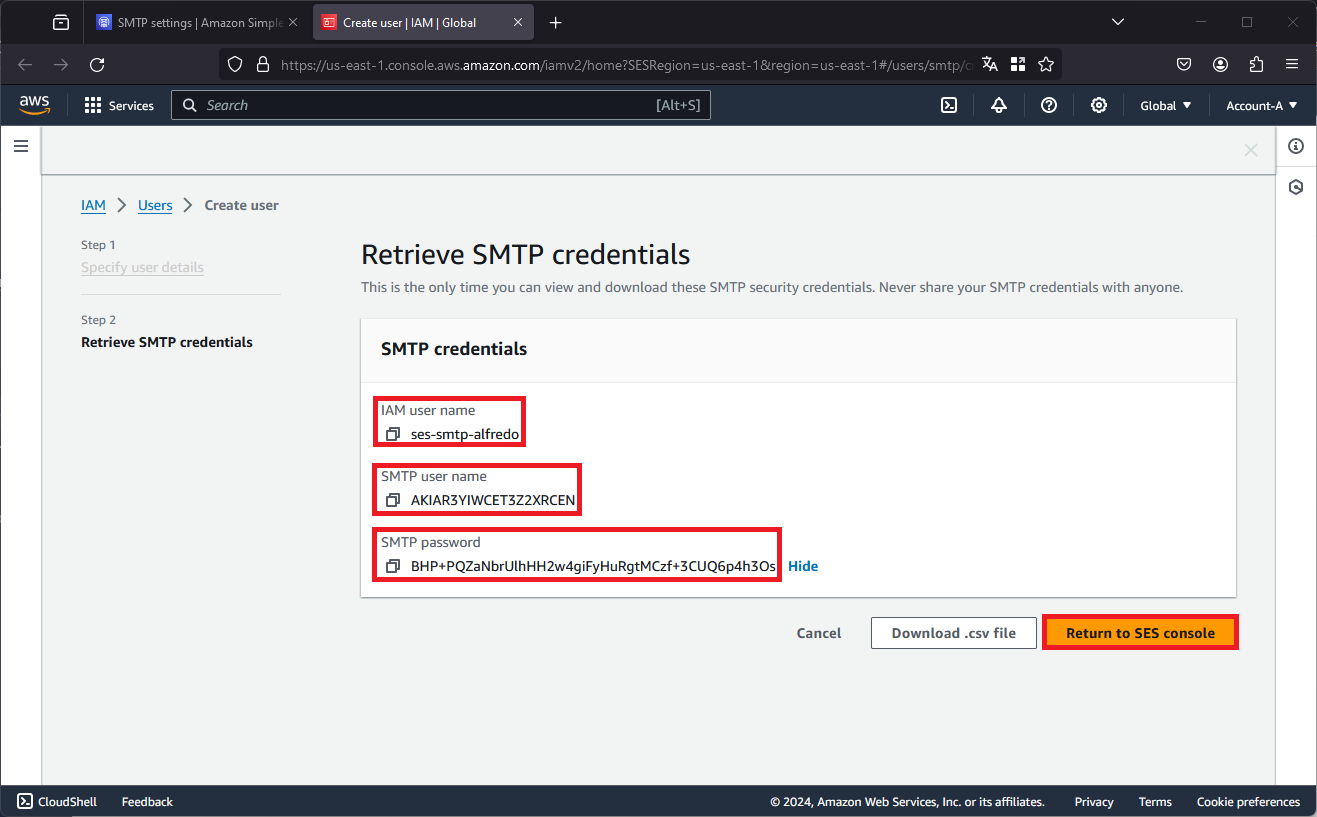
Task: Open the AWS side navigation hamburger menu
Action: coord(20,146)
